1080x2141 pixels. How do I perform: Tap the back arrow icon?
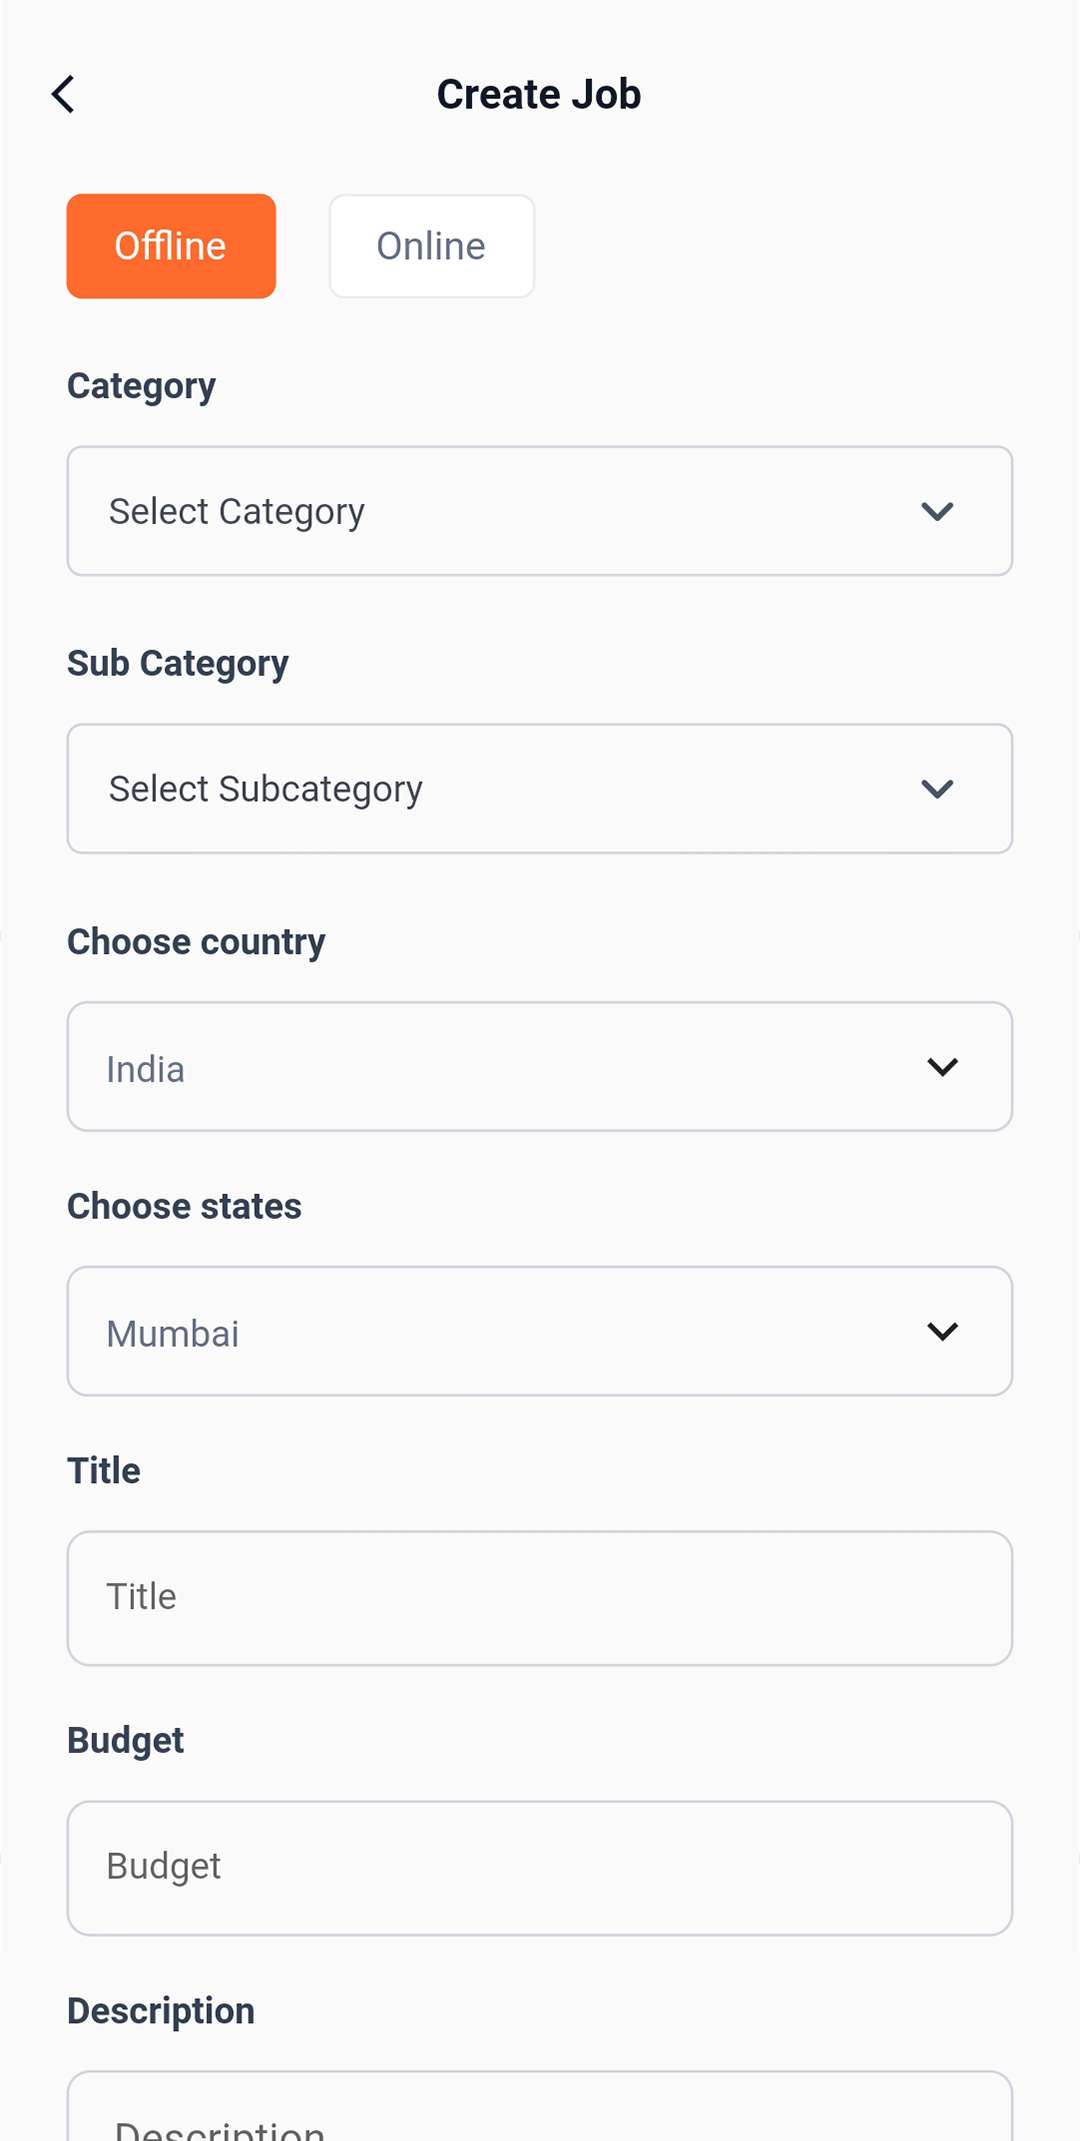pos(63,95)
